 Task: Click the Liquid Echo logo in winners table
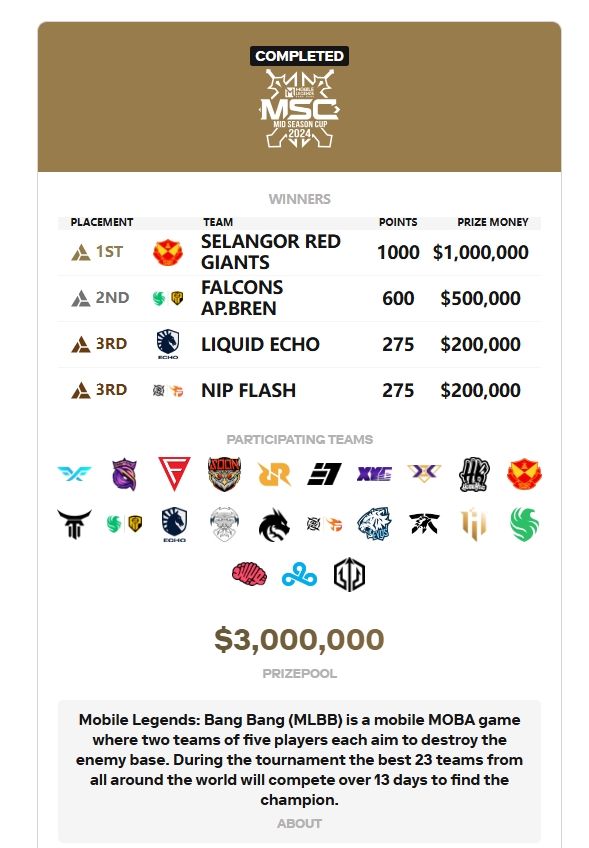(168, 344)
